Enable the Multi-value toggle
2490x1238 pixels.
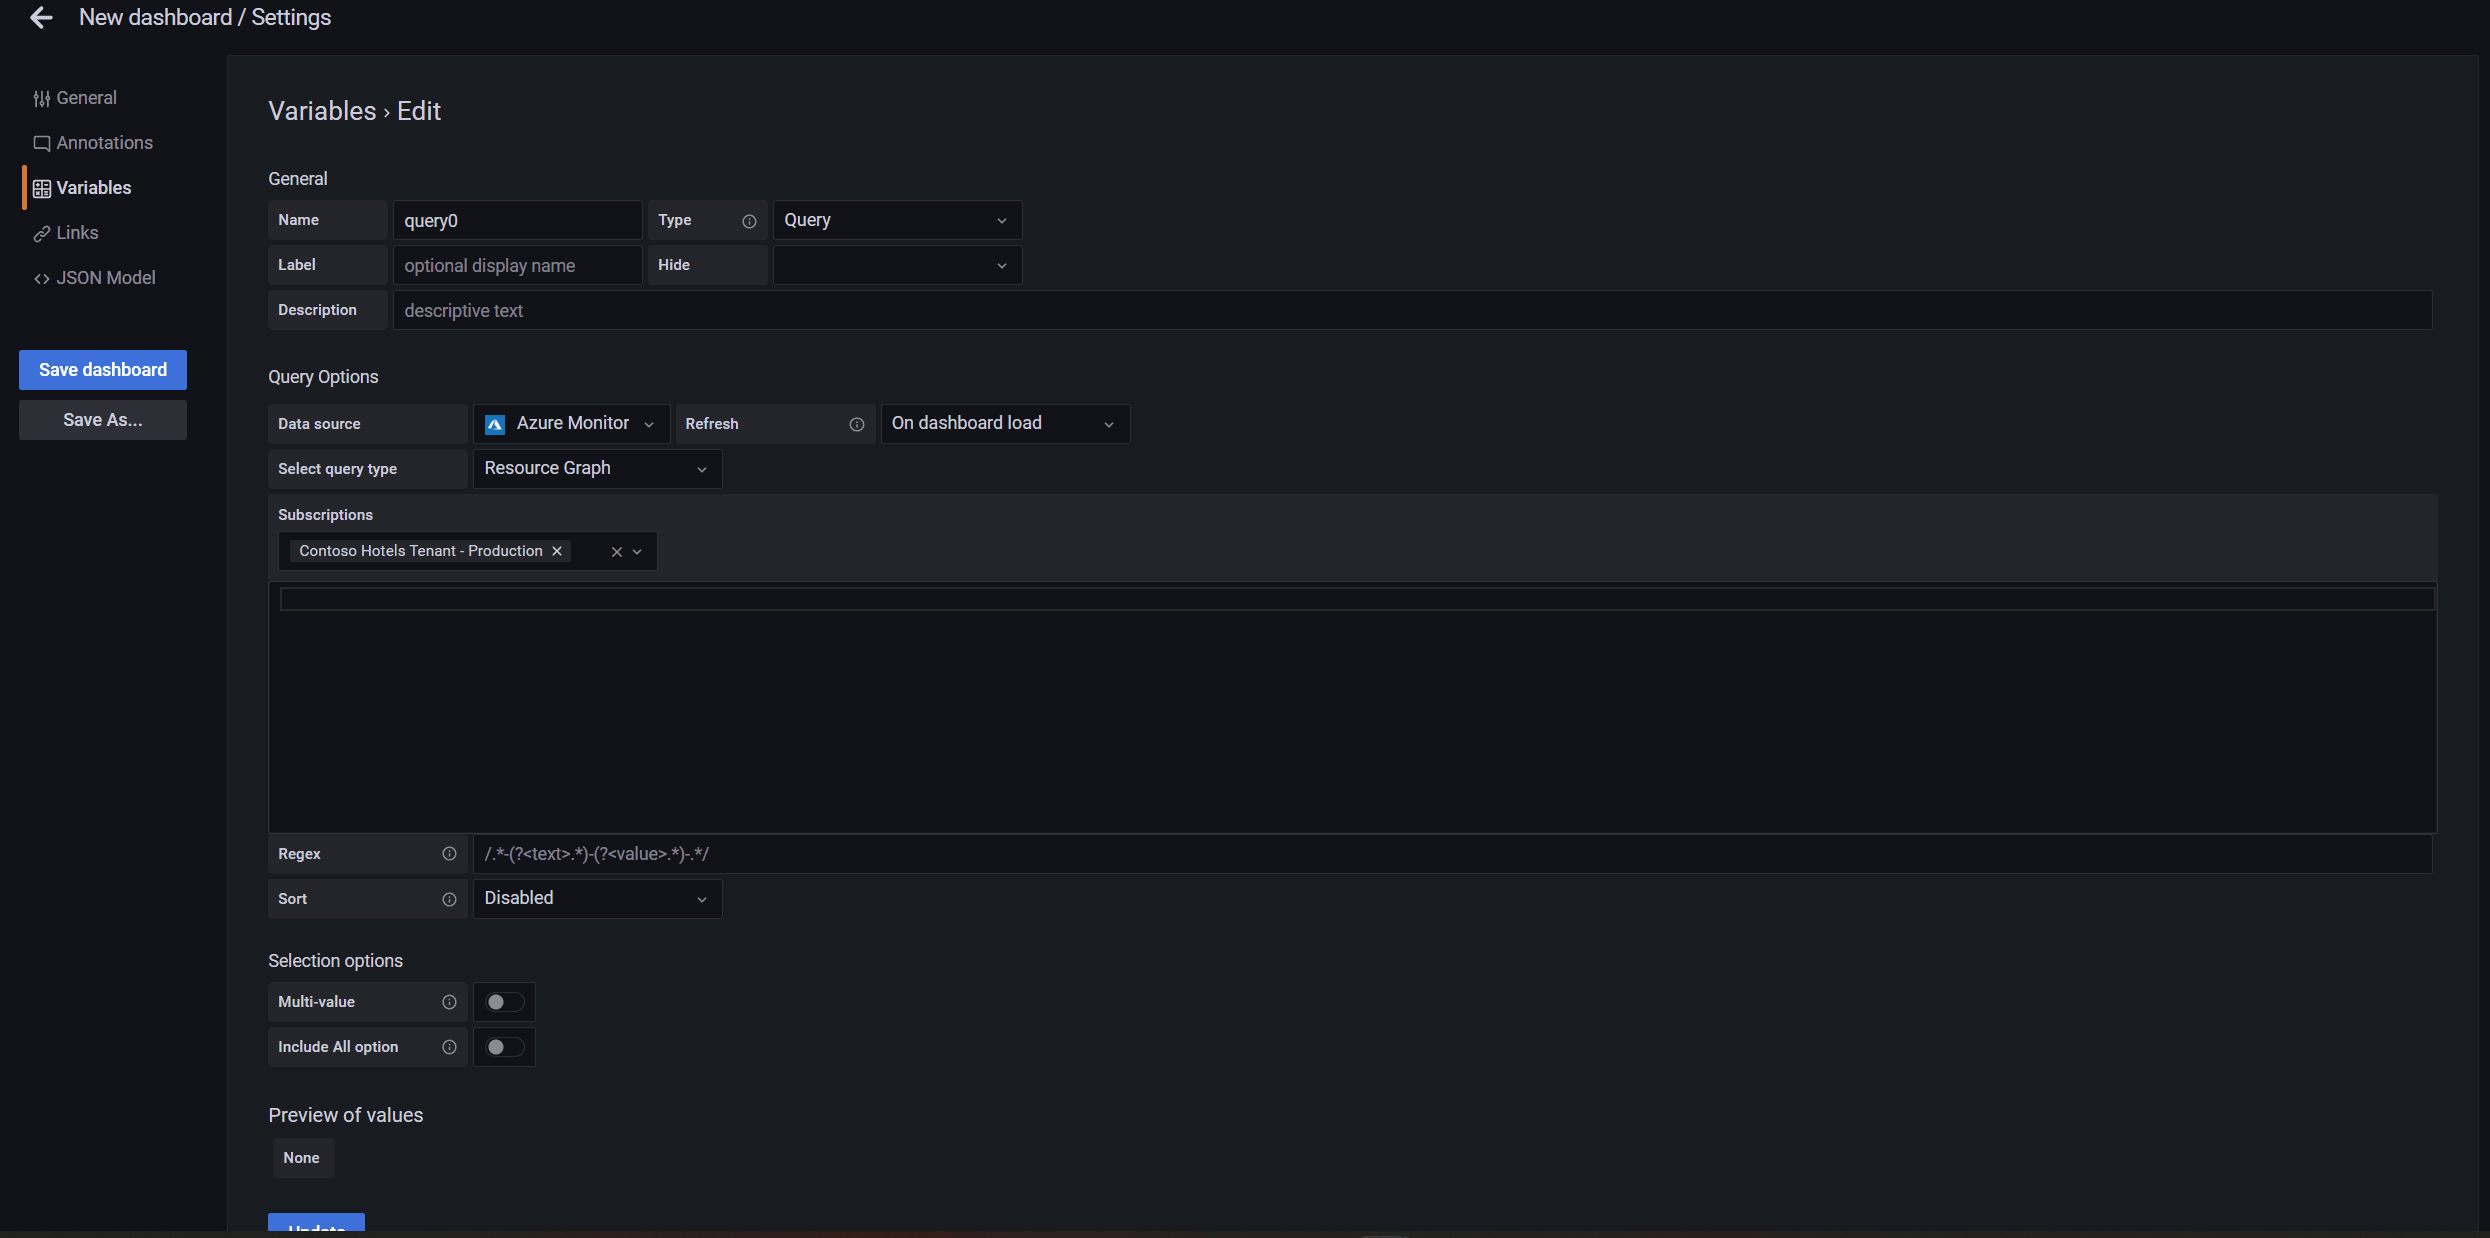tap(503, 1002)
